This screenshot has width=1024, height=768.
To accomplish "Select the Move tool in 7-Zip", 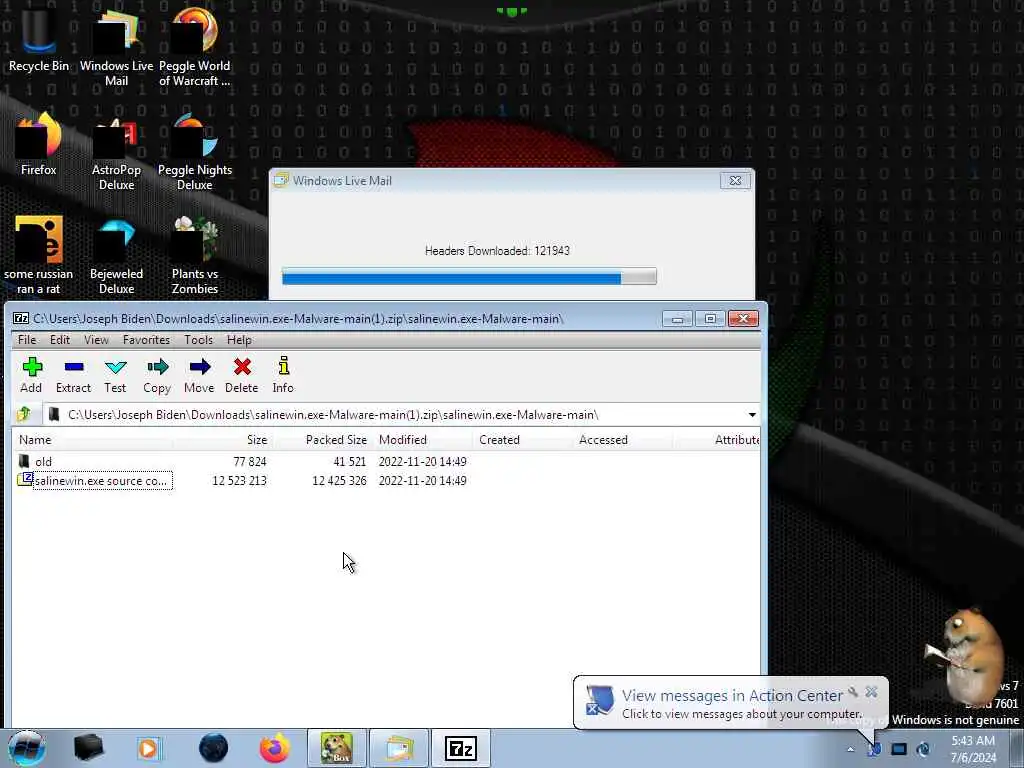I will [199, 375].
